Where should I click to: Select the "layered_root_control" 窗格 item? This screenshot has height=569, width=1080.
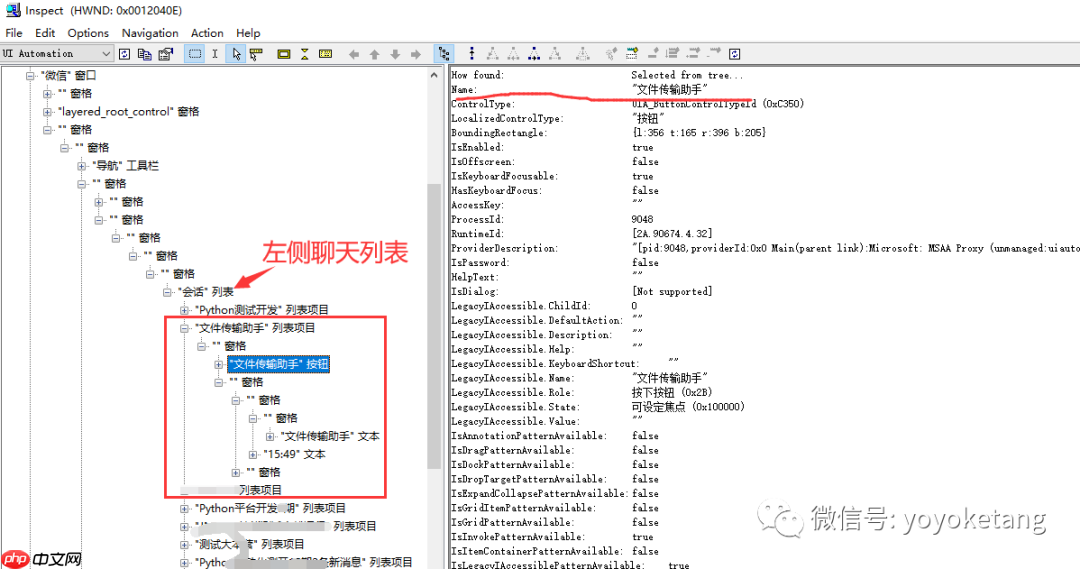128,112
